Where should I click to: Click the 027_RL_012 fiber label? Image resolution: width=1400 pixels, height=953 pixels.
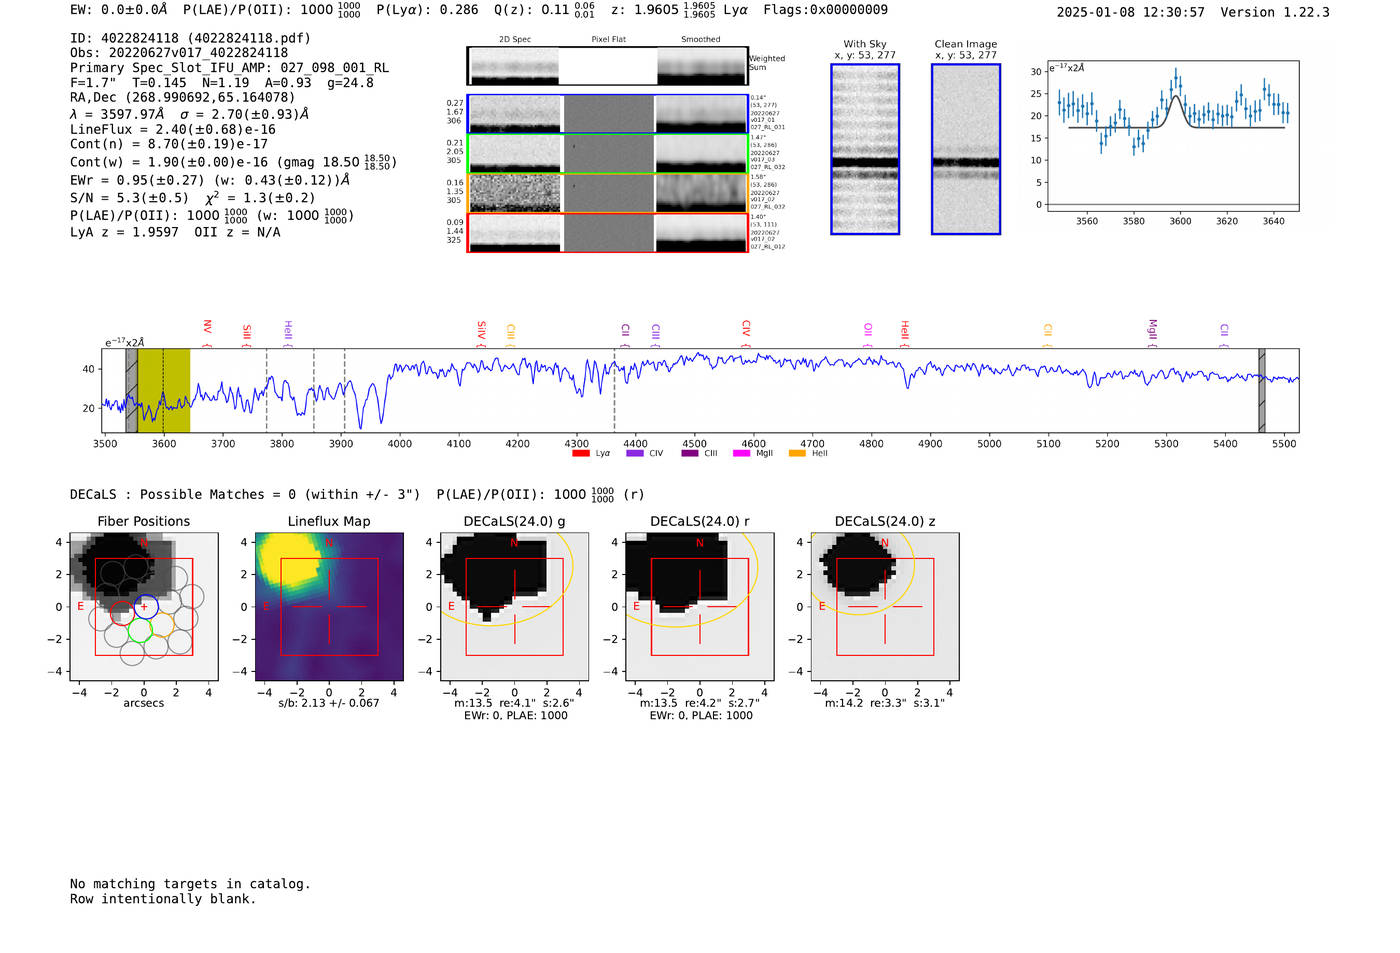click(768, 247)
